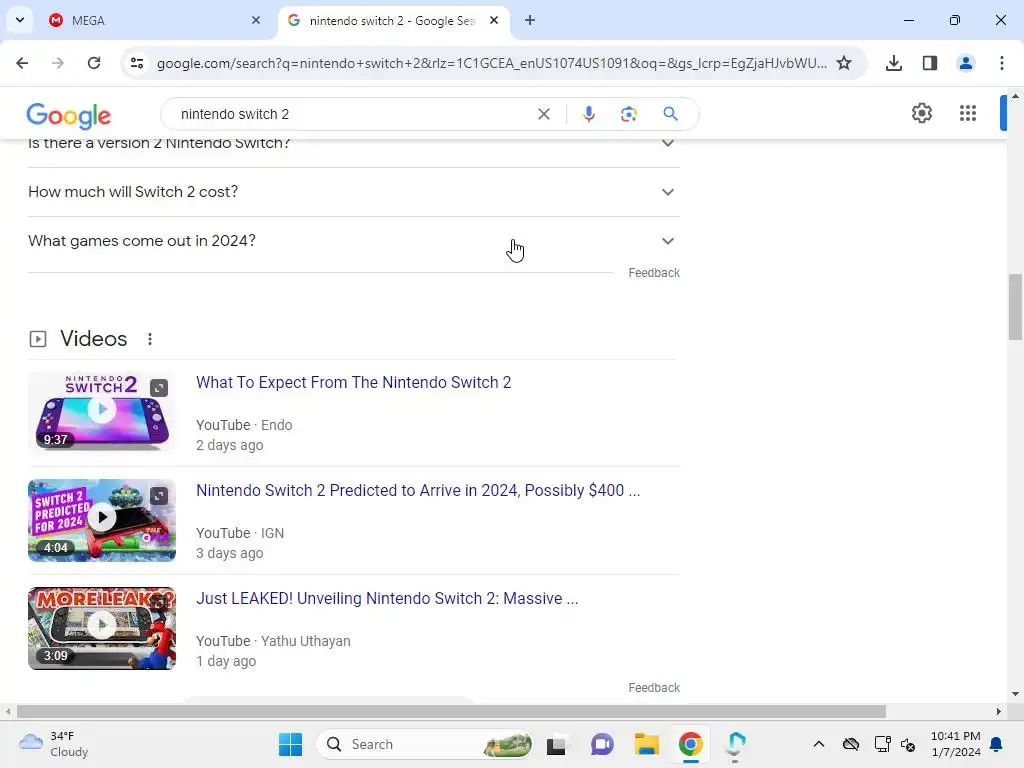
Task: Open tab search dropdown arrow
Action: 20,20
